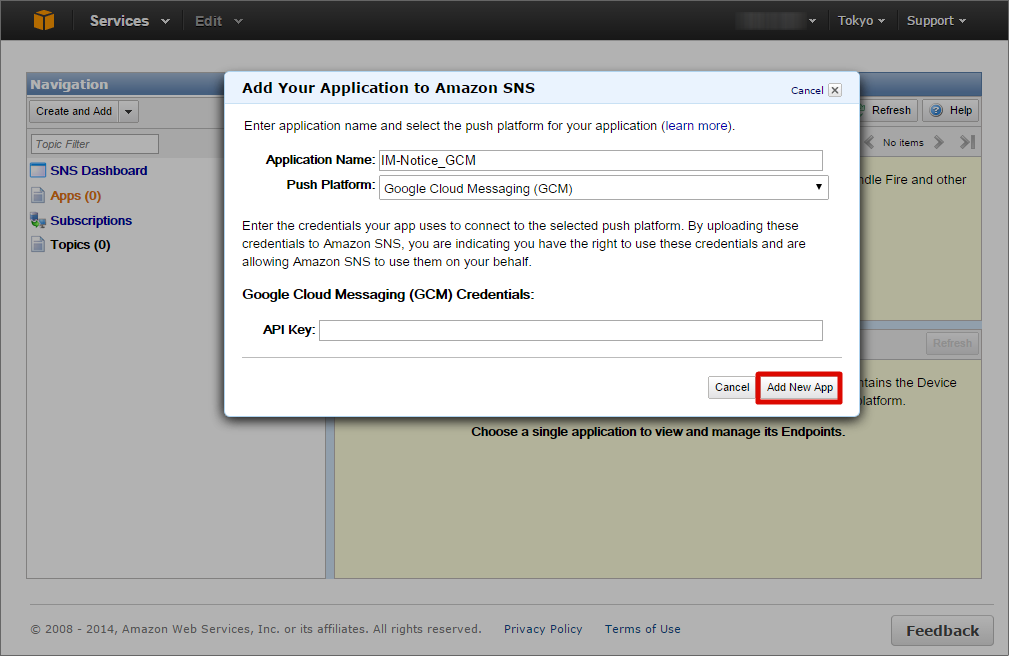Select Topics (0) in navigation
Screen dimensions: 1009x656
tap(80, 245)
